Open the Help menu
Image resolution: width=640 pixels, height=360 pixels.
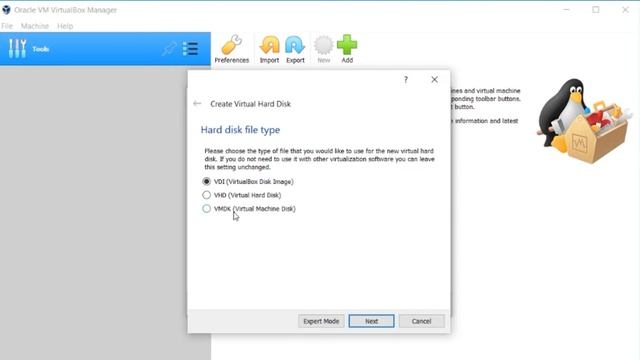click(65, 26)
